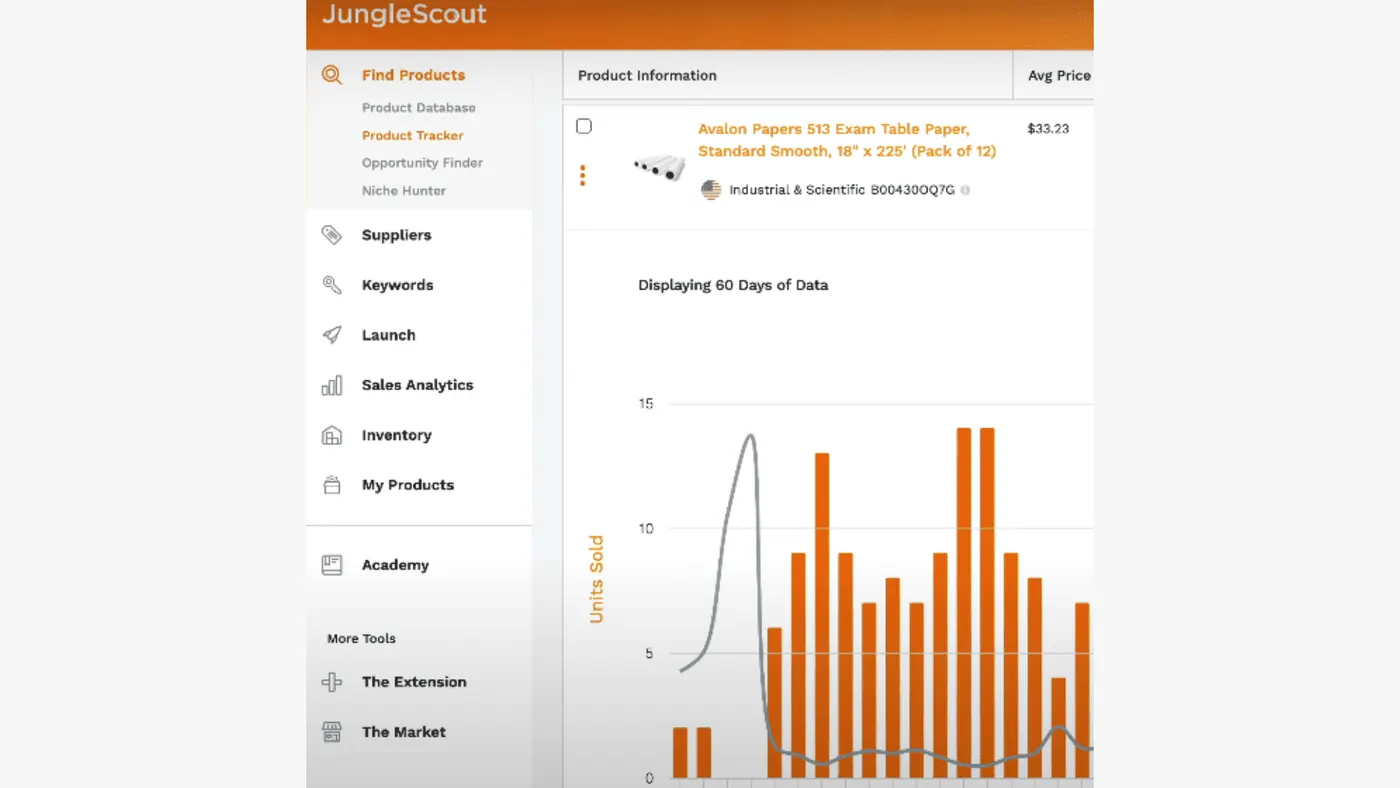Open Product Database
This screenshot has height=788, width=1400.
coord(419,107)
